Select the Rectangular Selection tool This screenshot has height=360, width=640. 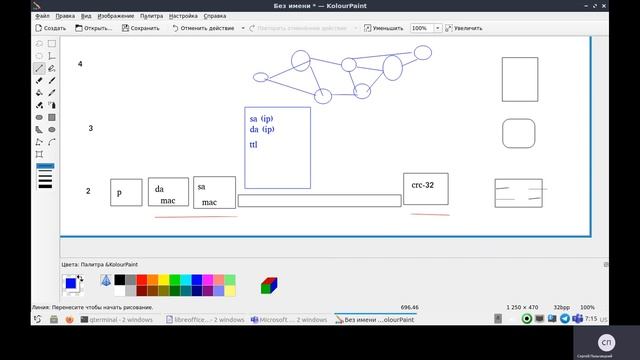click(x=52, y=44)
